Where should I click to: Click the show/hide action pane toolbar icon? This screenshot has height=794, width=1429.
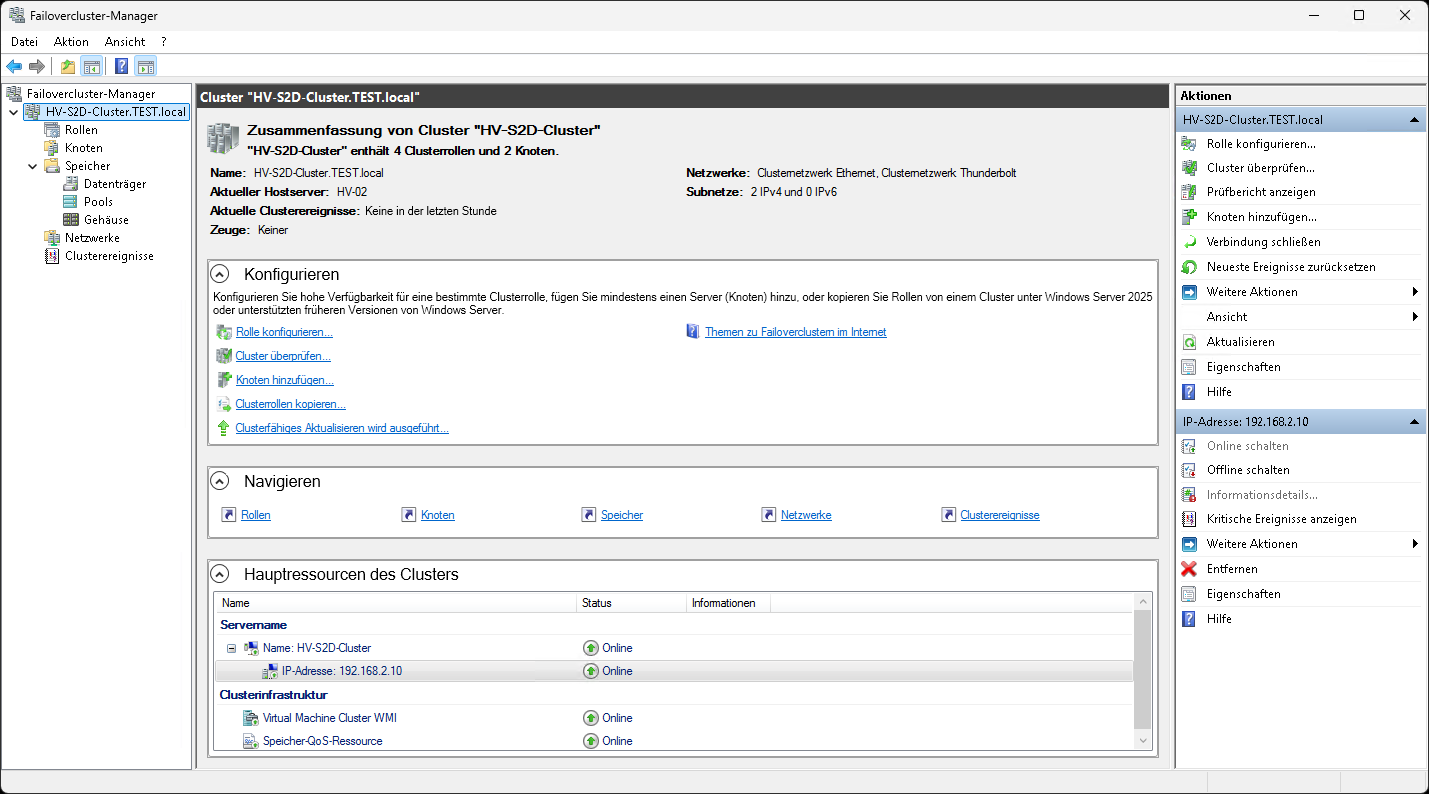146,67
